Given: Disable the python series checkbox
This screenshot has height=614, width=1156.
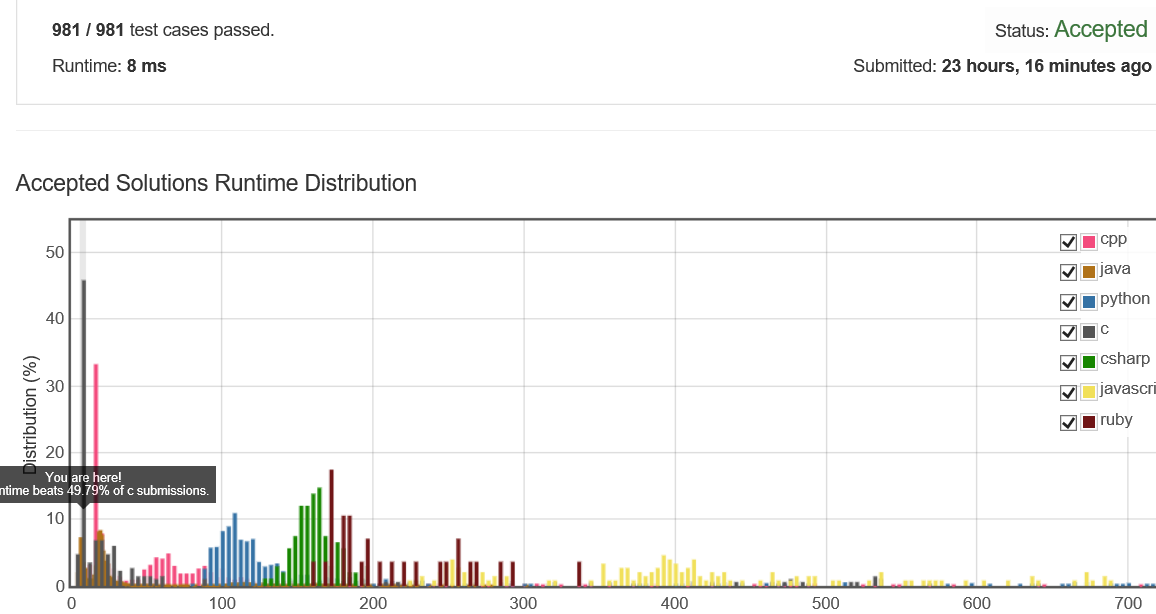Looking at the screenshot, I should (1068, 302).
